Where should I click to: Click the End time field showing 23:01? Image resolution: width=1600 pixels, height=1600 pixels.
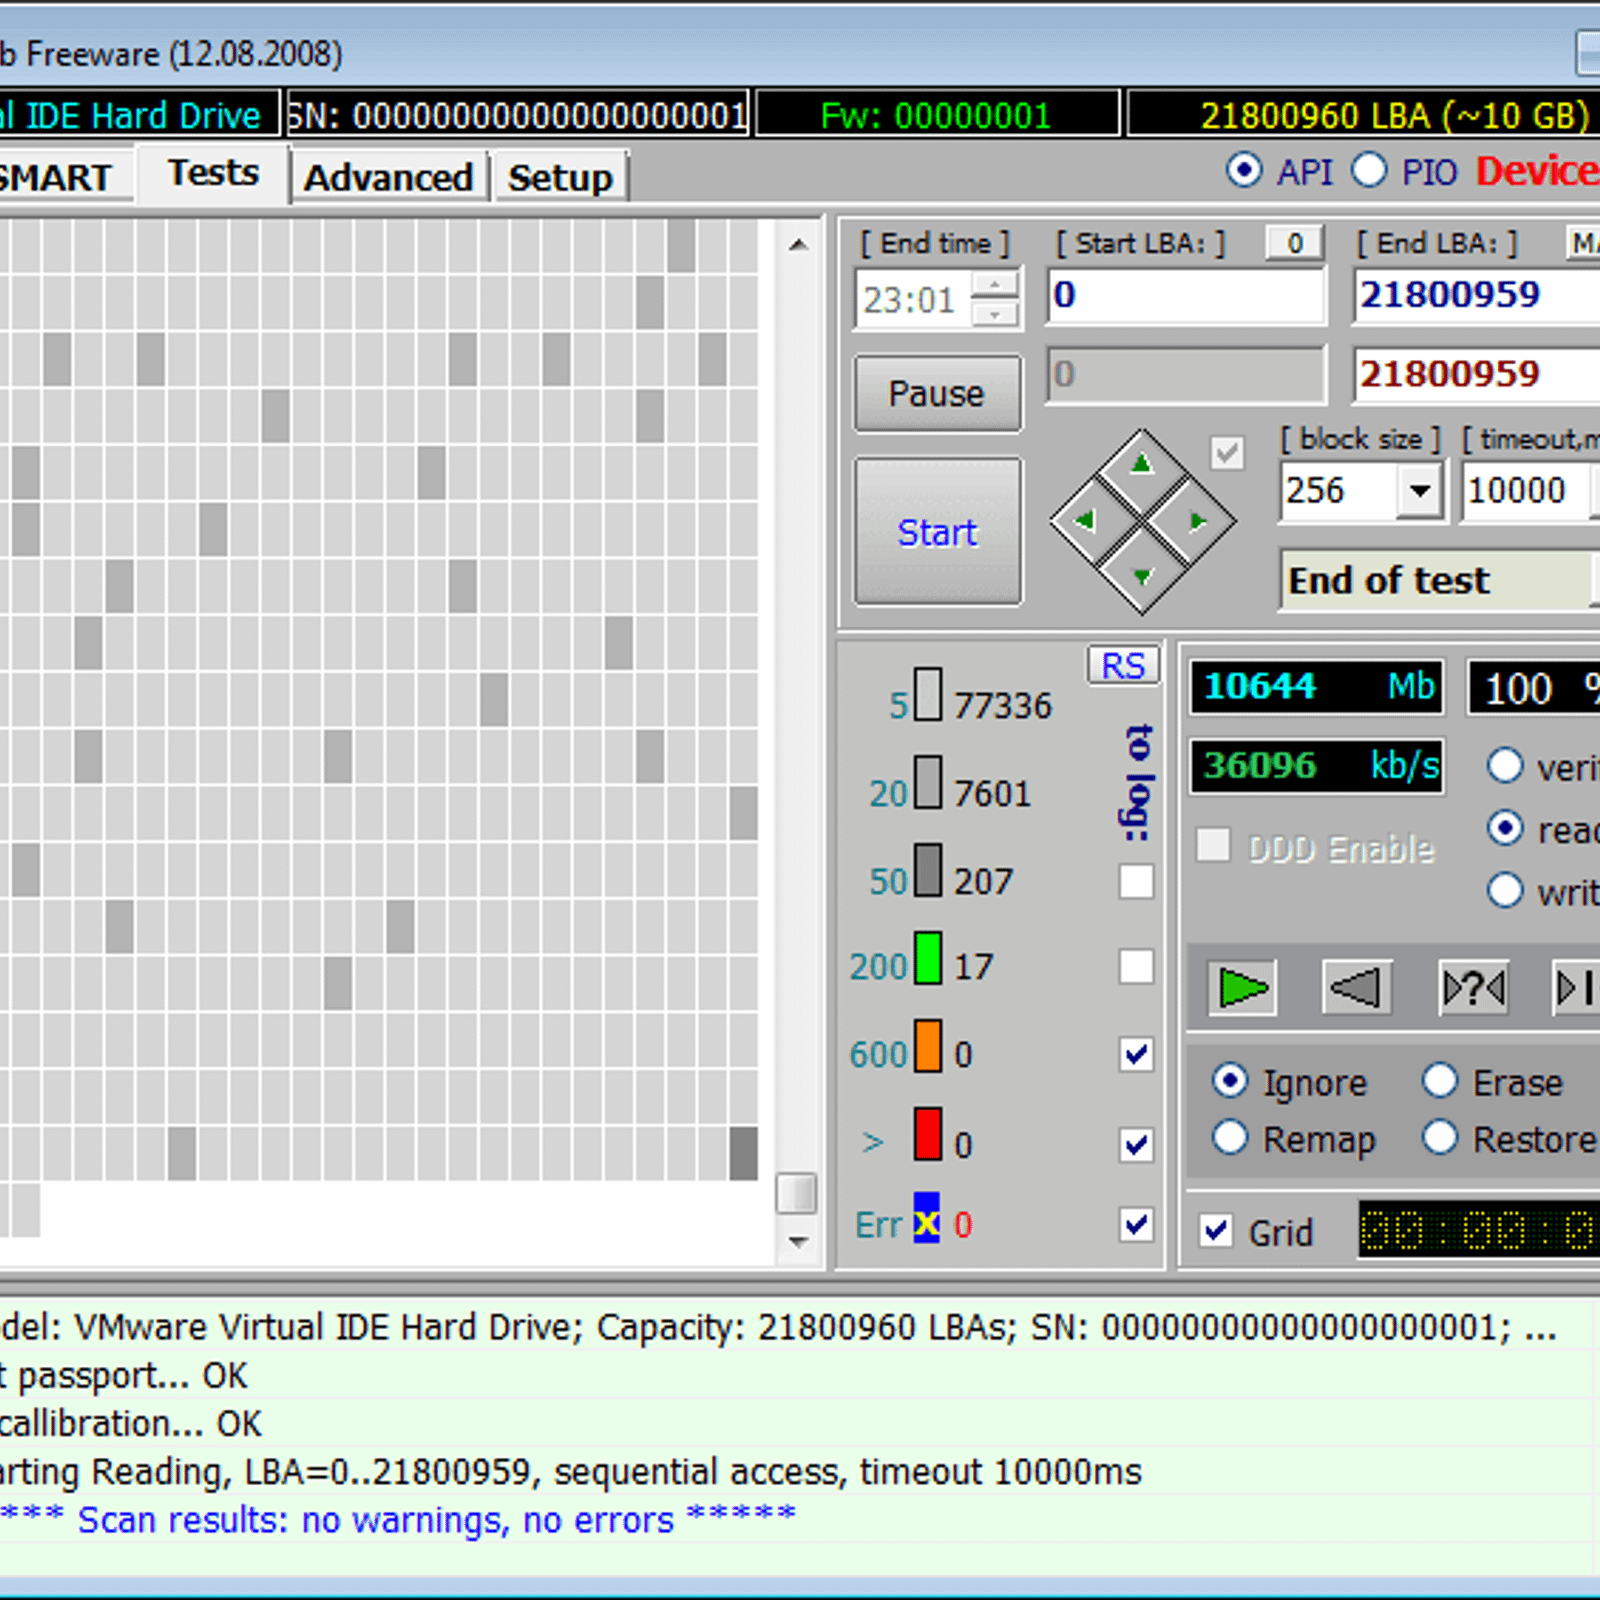coord(914,299)
